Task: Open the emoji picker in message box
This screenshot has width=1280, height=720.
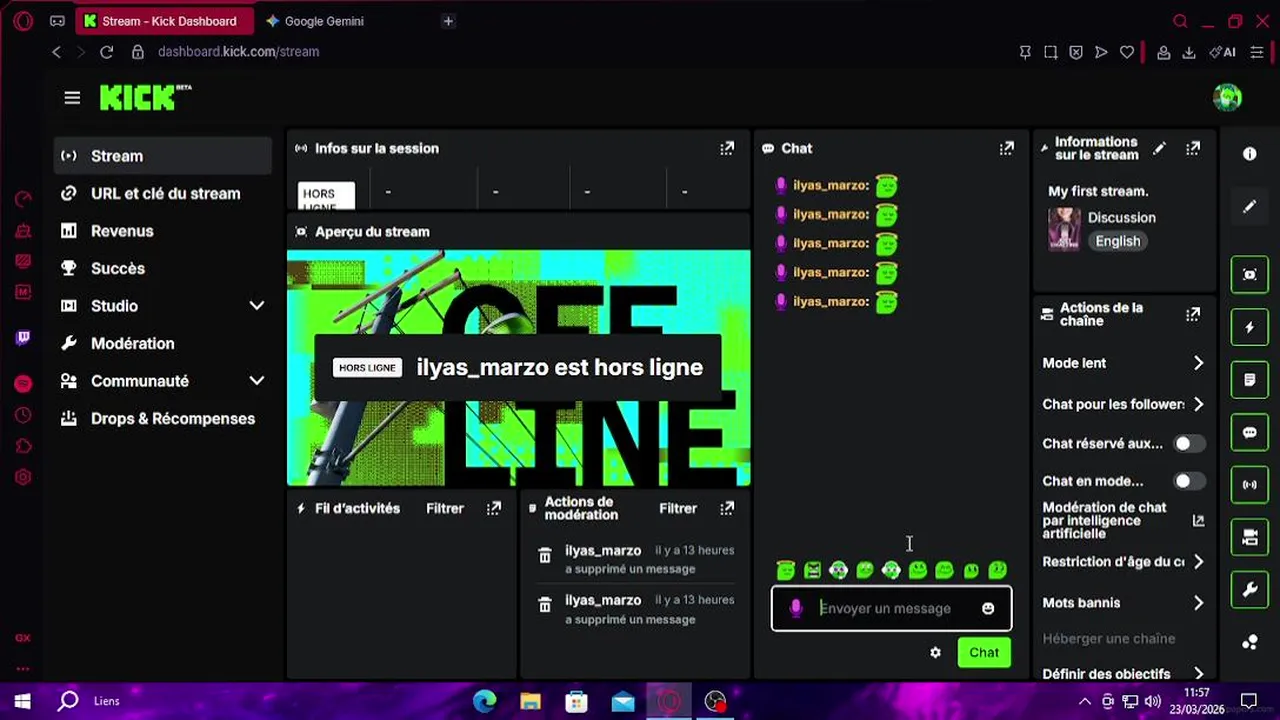Action: click(988, 608)
